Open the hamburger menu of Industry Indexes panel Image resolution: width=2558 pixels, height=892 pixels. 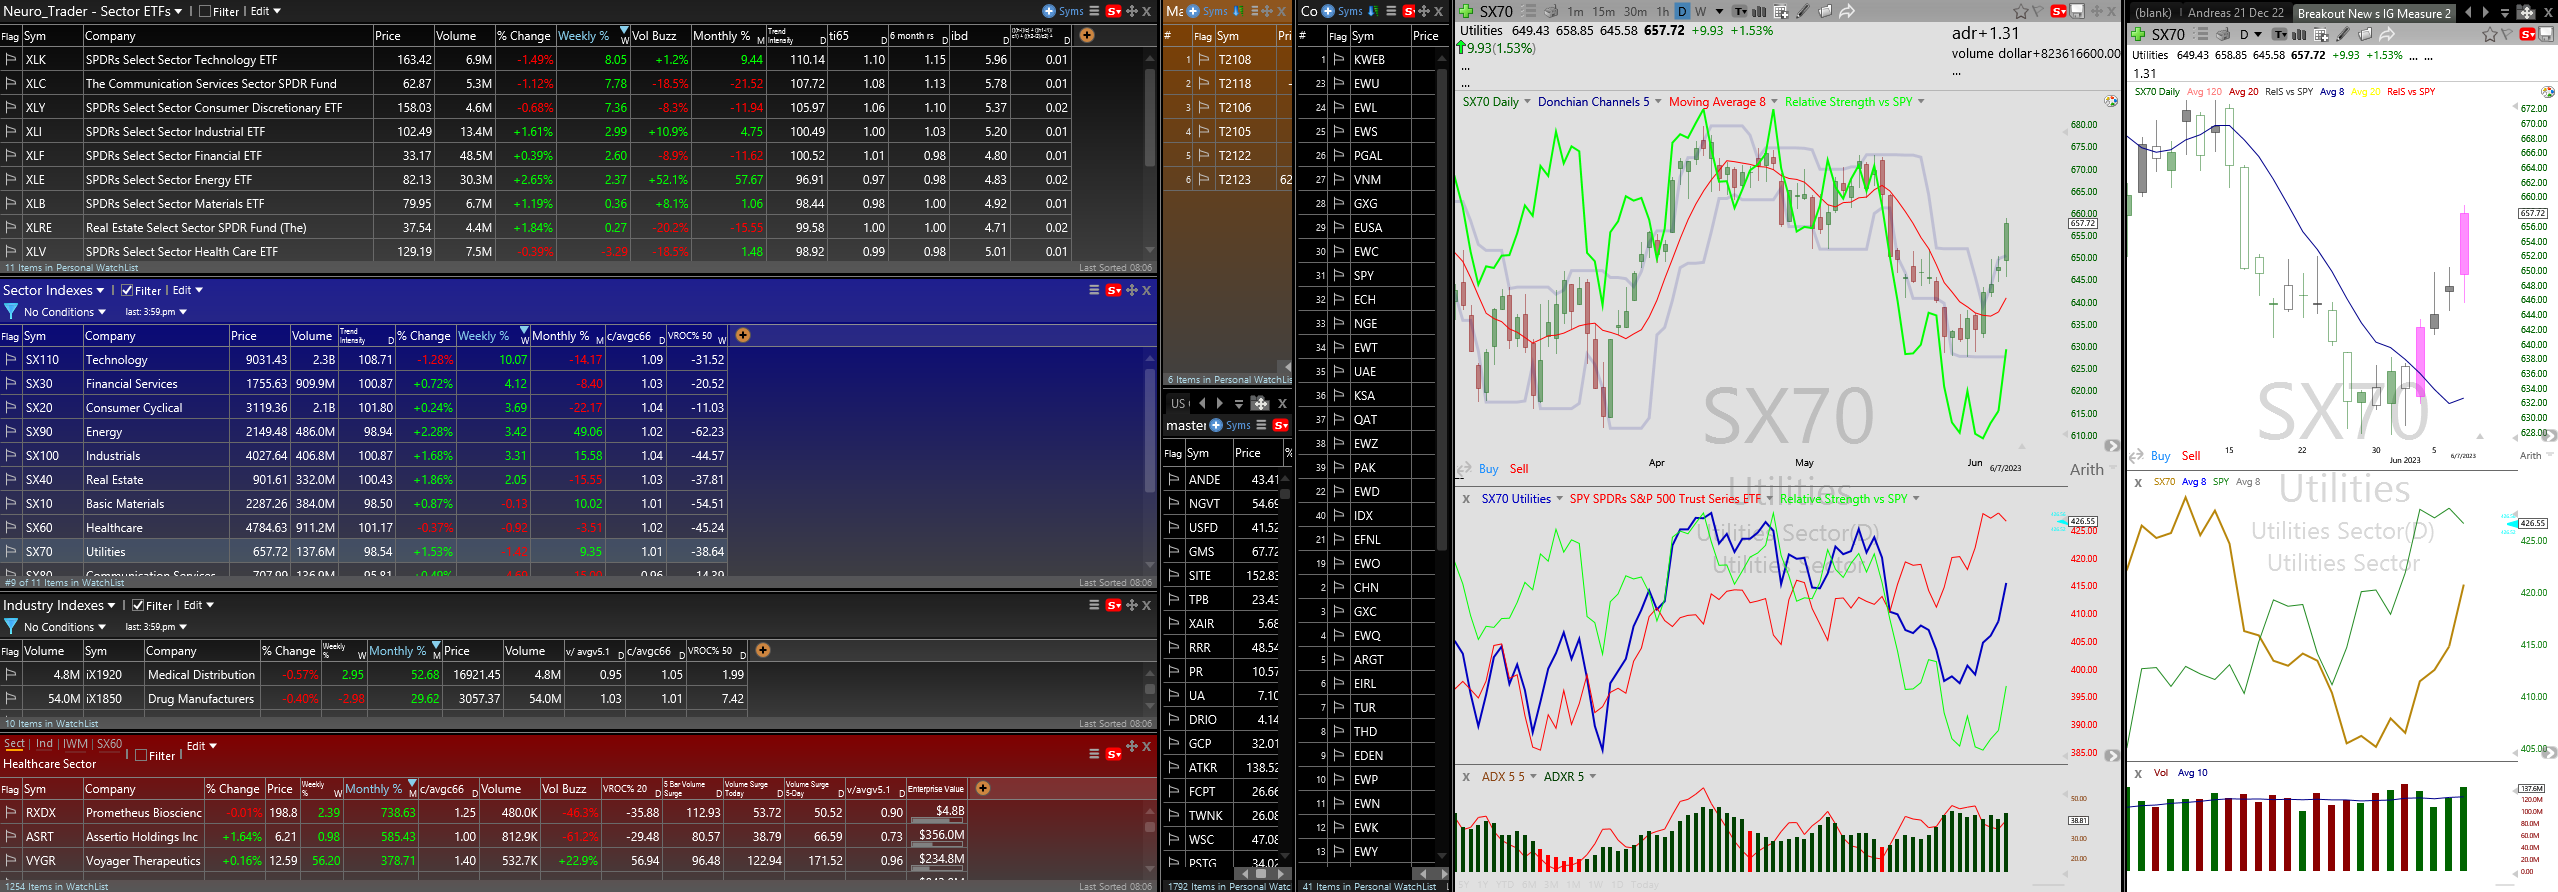pyautogui.click(x=1094, y=605)
